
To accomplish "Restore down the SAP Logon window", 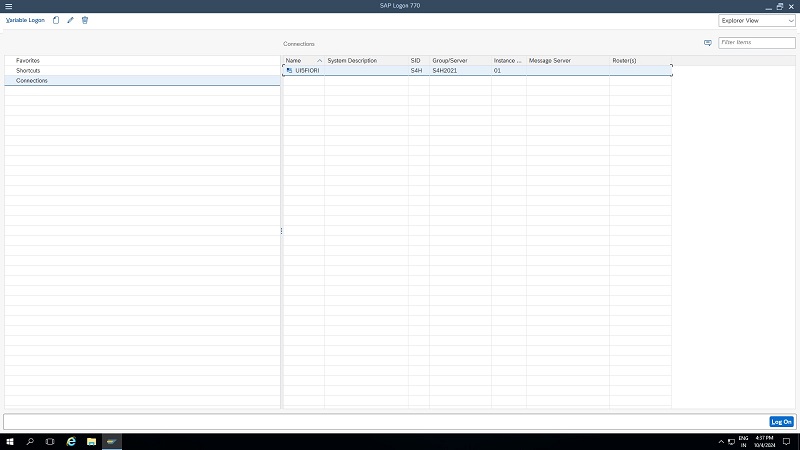I will 780,7.
